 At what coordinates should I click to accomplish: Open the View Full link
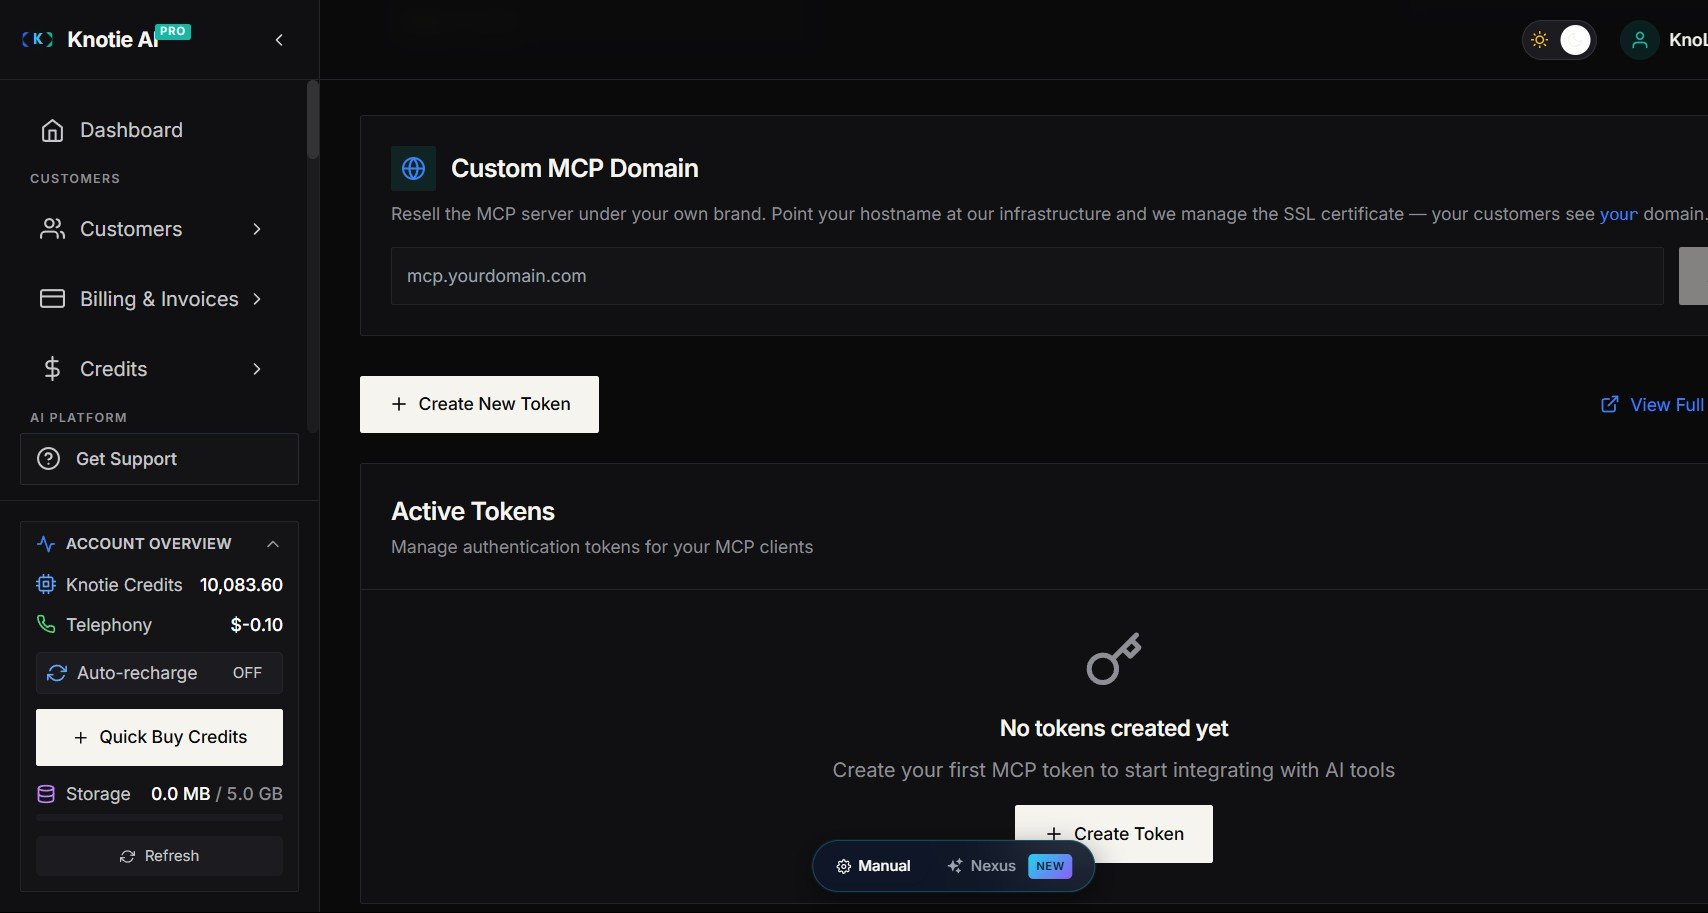click(x=1653, y=405)
